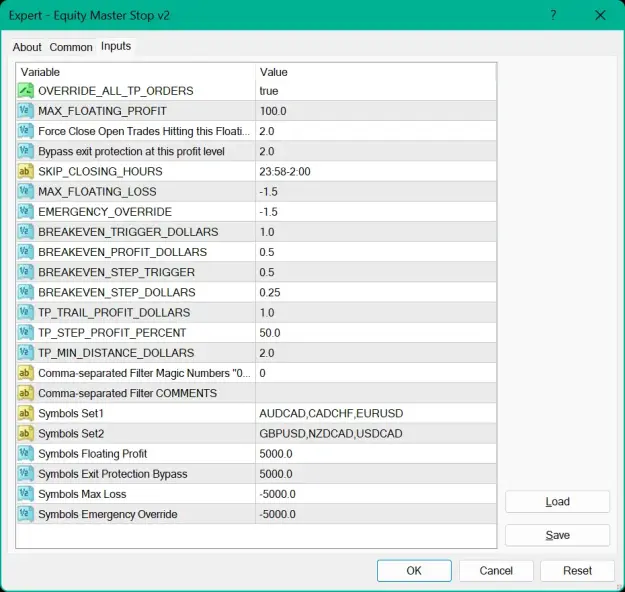625x592 pixels.
Task: Click the Symbols Exit Protection Bypass icon
Action: click(26, 474)
